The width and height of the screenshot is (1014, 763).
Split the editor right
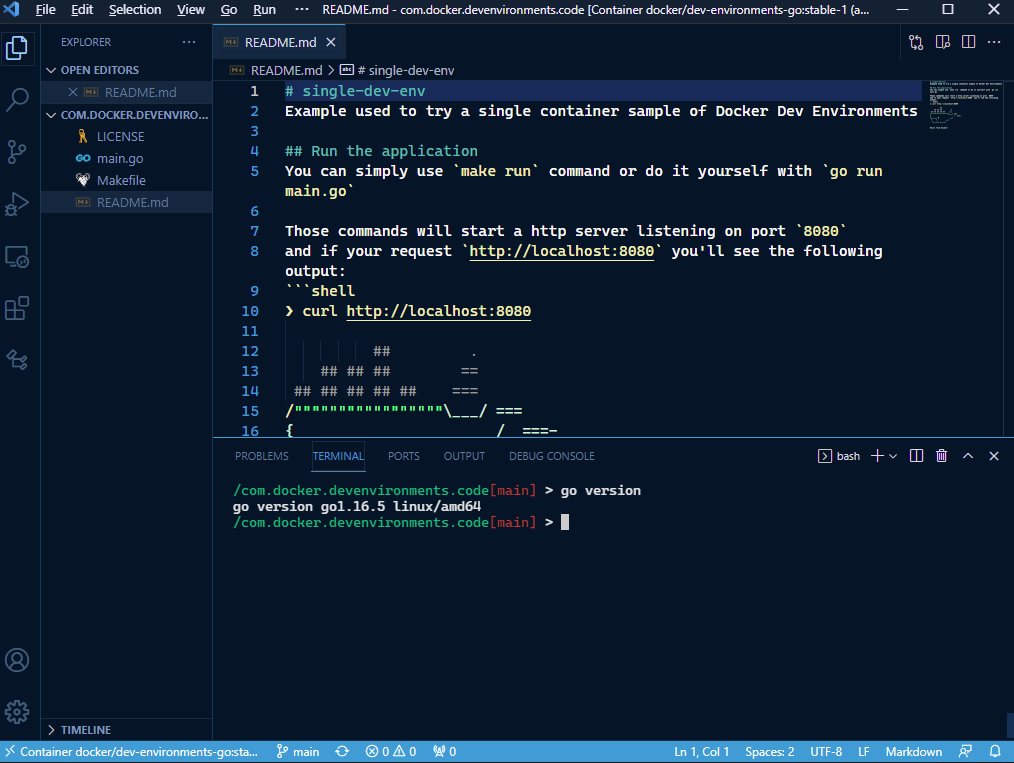[x=968, y=43]
